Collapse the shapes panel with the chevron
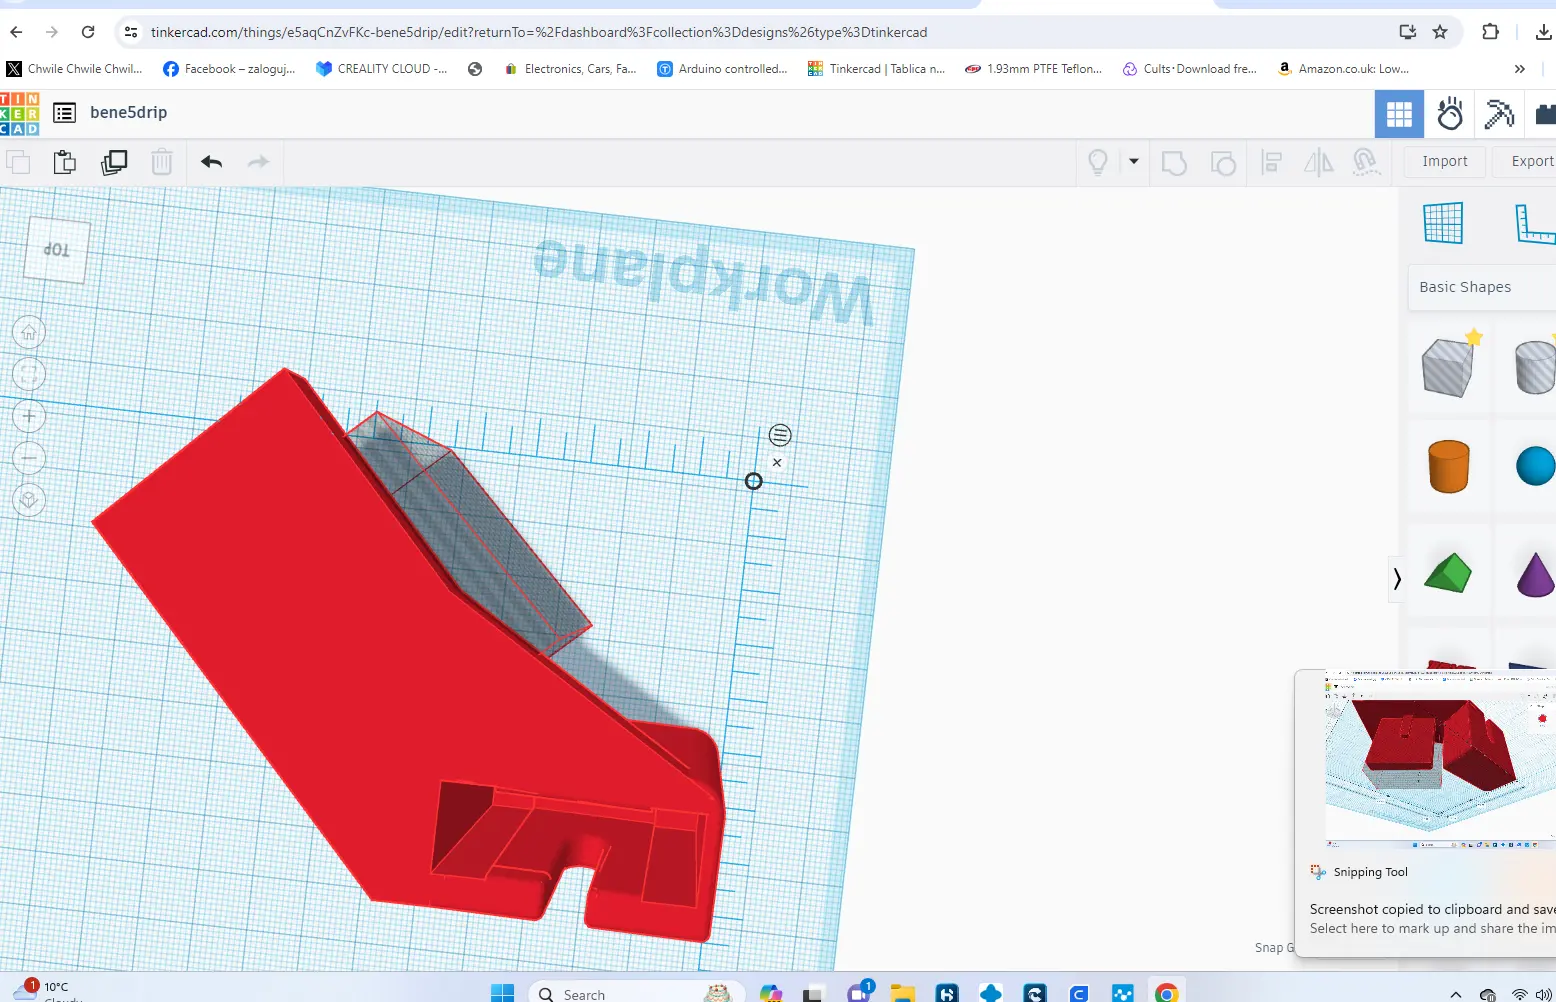The image size is (1556, 1002). tap(1396, 578)
